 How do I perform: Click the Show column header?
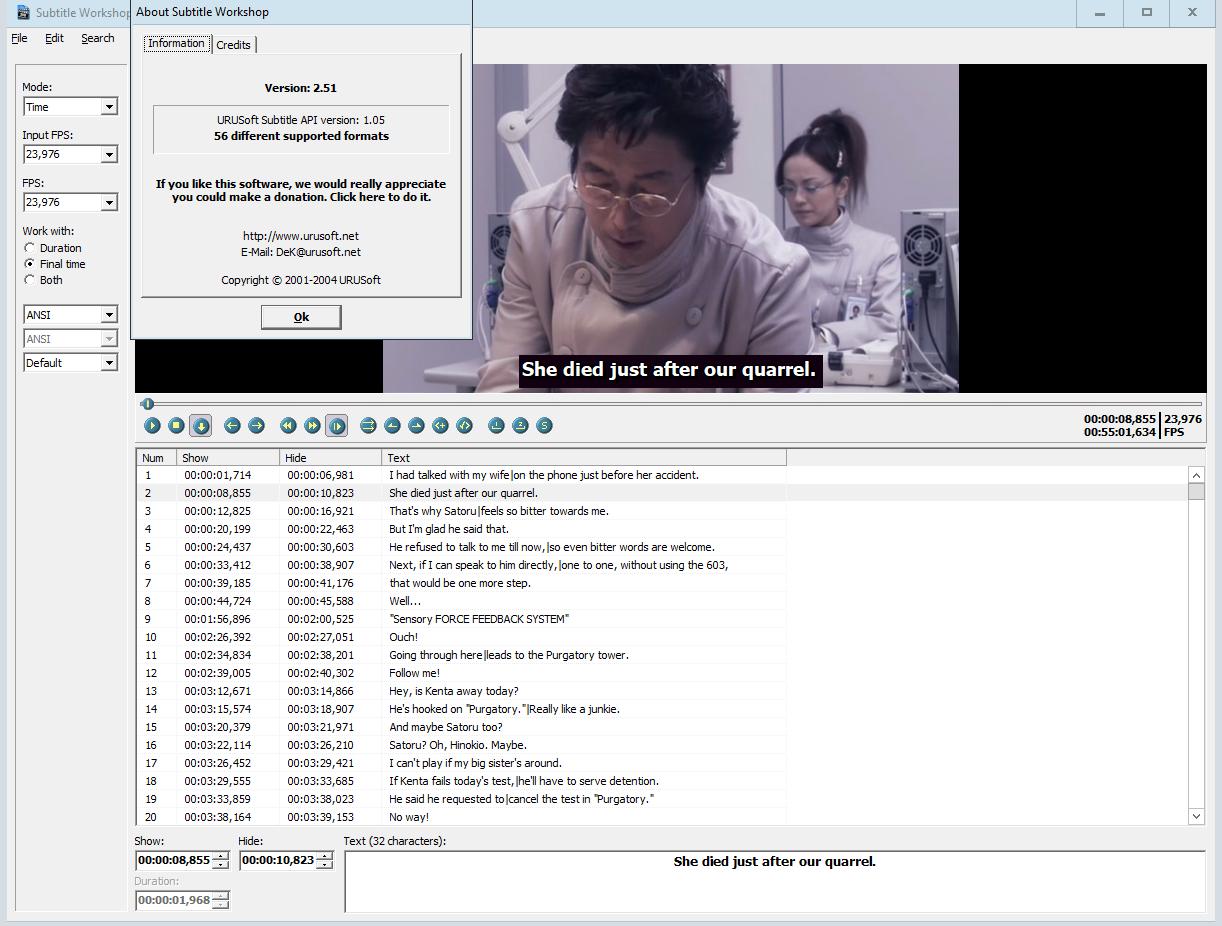[x=229, y=458]
